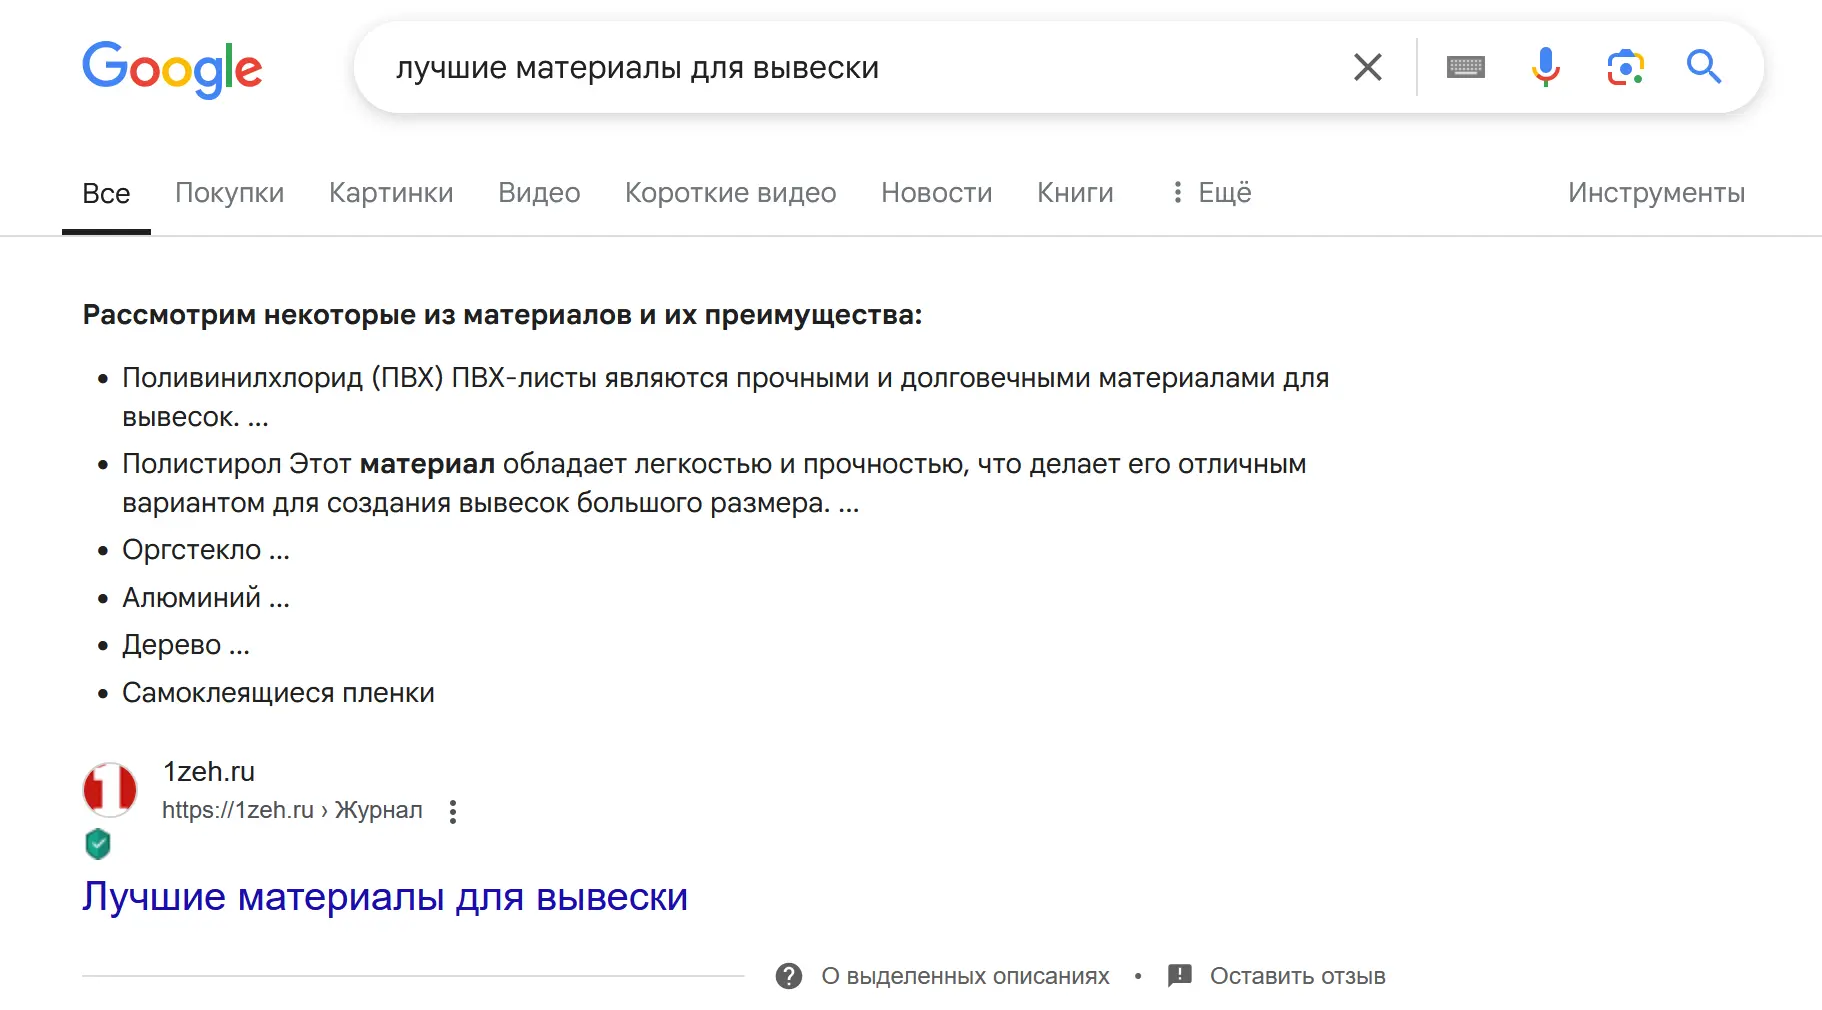Click the 1zeh.ru site favicon
This screenshot has width=1822, height=1010.
110,789
